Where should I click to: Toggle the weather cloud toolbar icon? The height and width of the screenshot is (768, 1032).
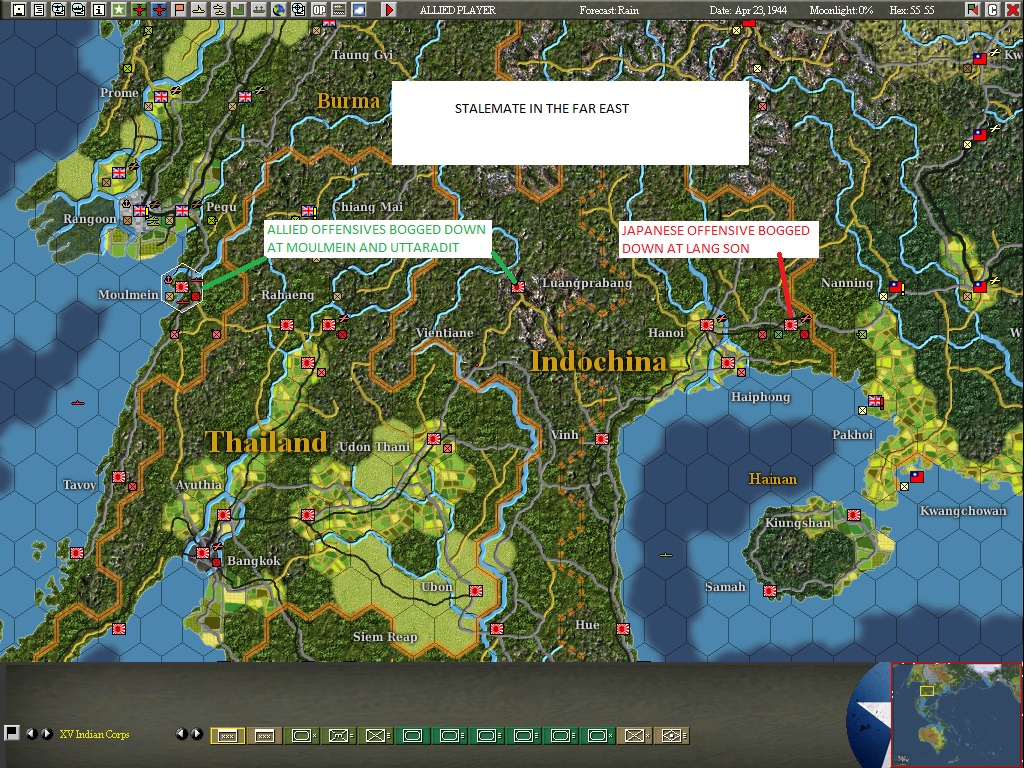(x=359, y=9)
